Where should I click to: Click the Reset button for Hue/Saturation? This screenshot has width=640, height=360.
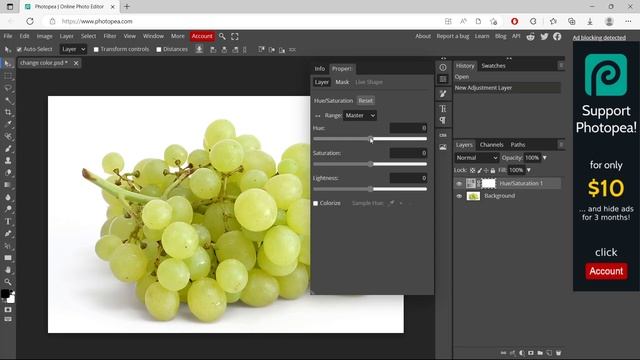tap(365, 100)
